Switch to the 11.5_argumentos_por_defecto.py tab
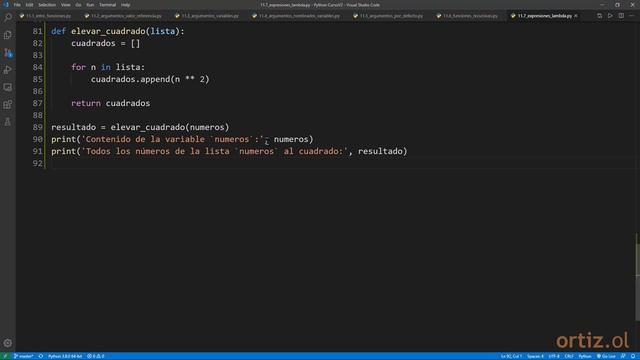The height and width of the screenshot is (360, 640). tap(391, 16)
